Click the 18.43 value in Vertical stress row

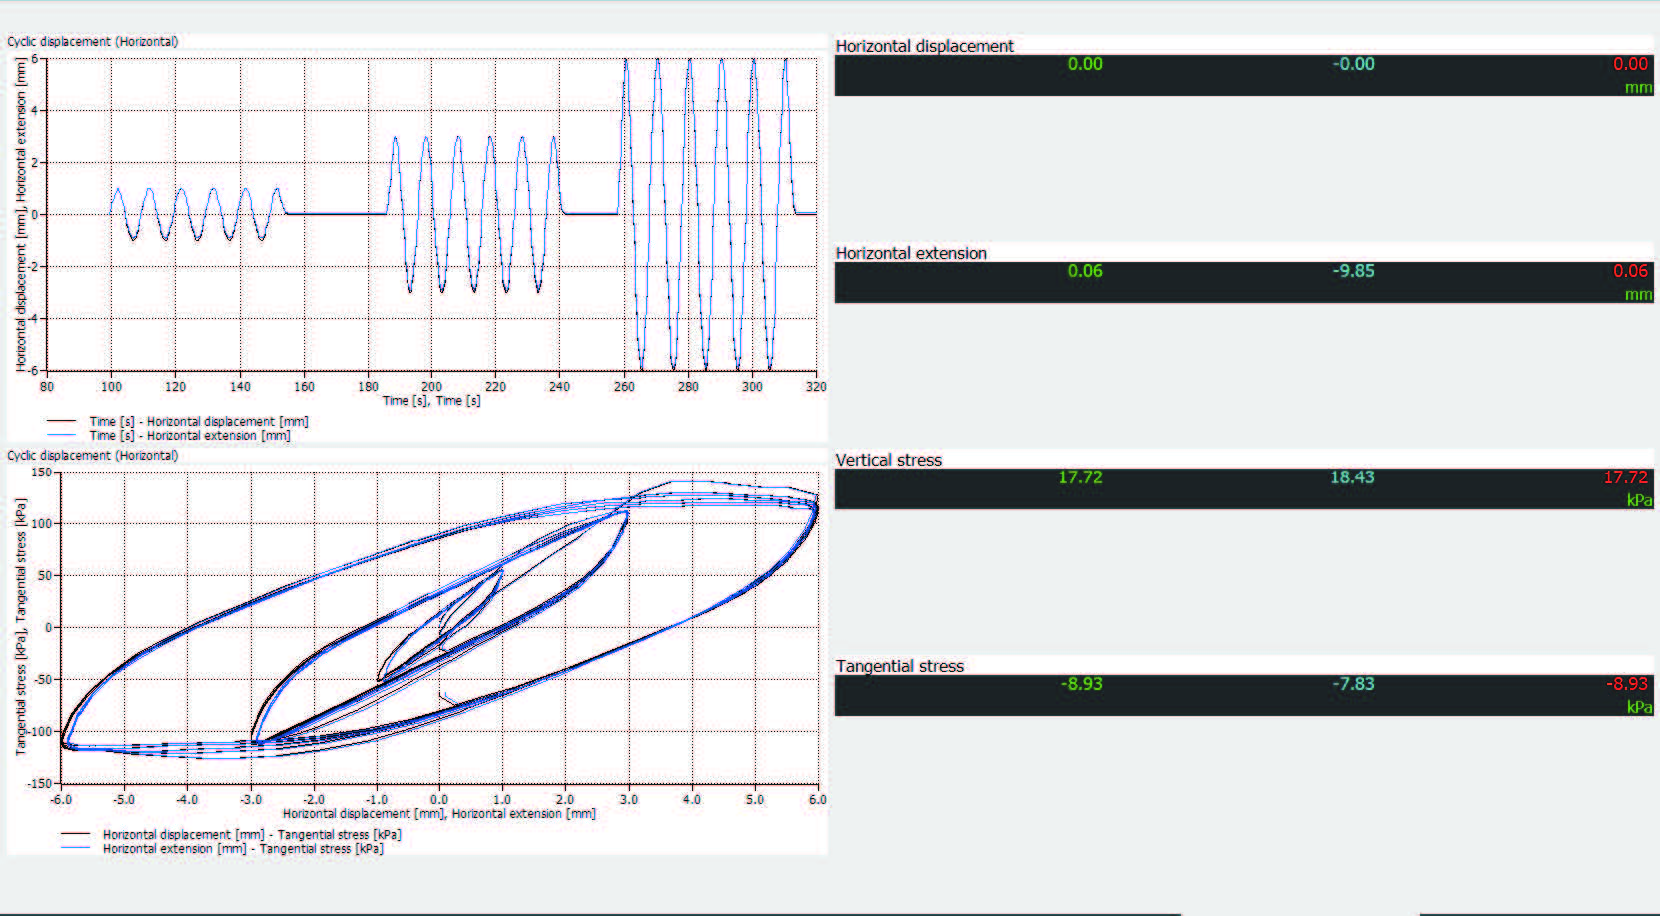(1352, 477)
